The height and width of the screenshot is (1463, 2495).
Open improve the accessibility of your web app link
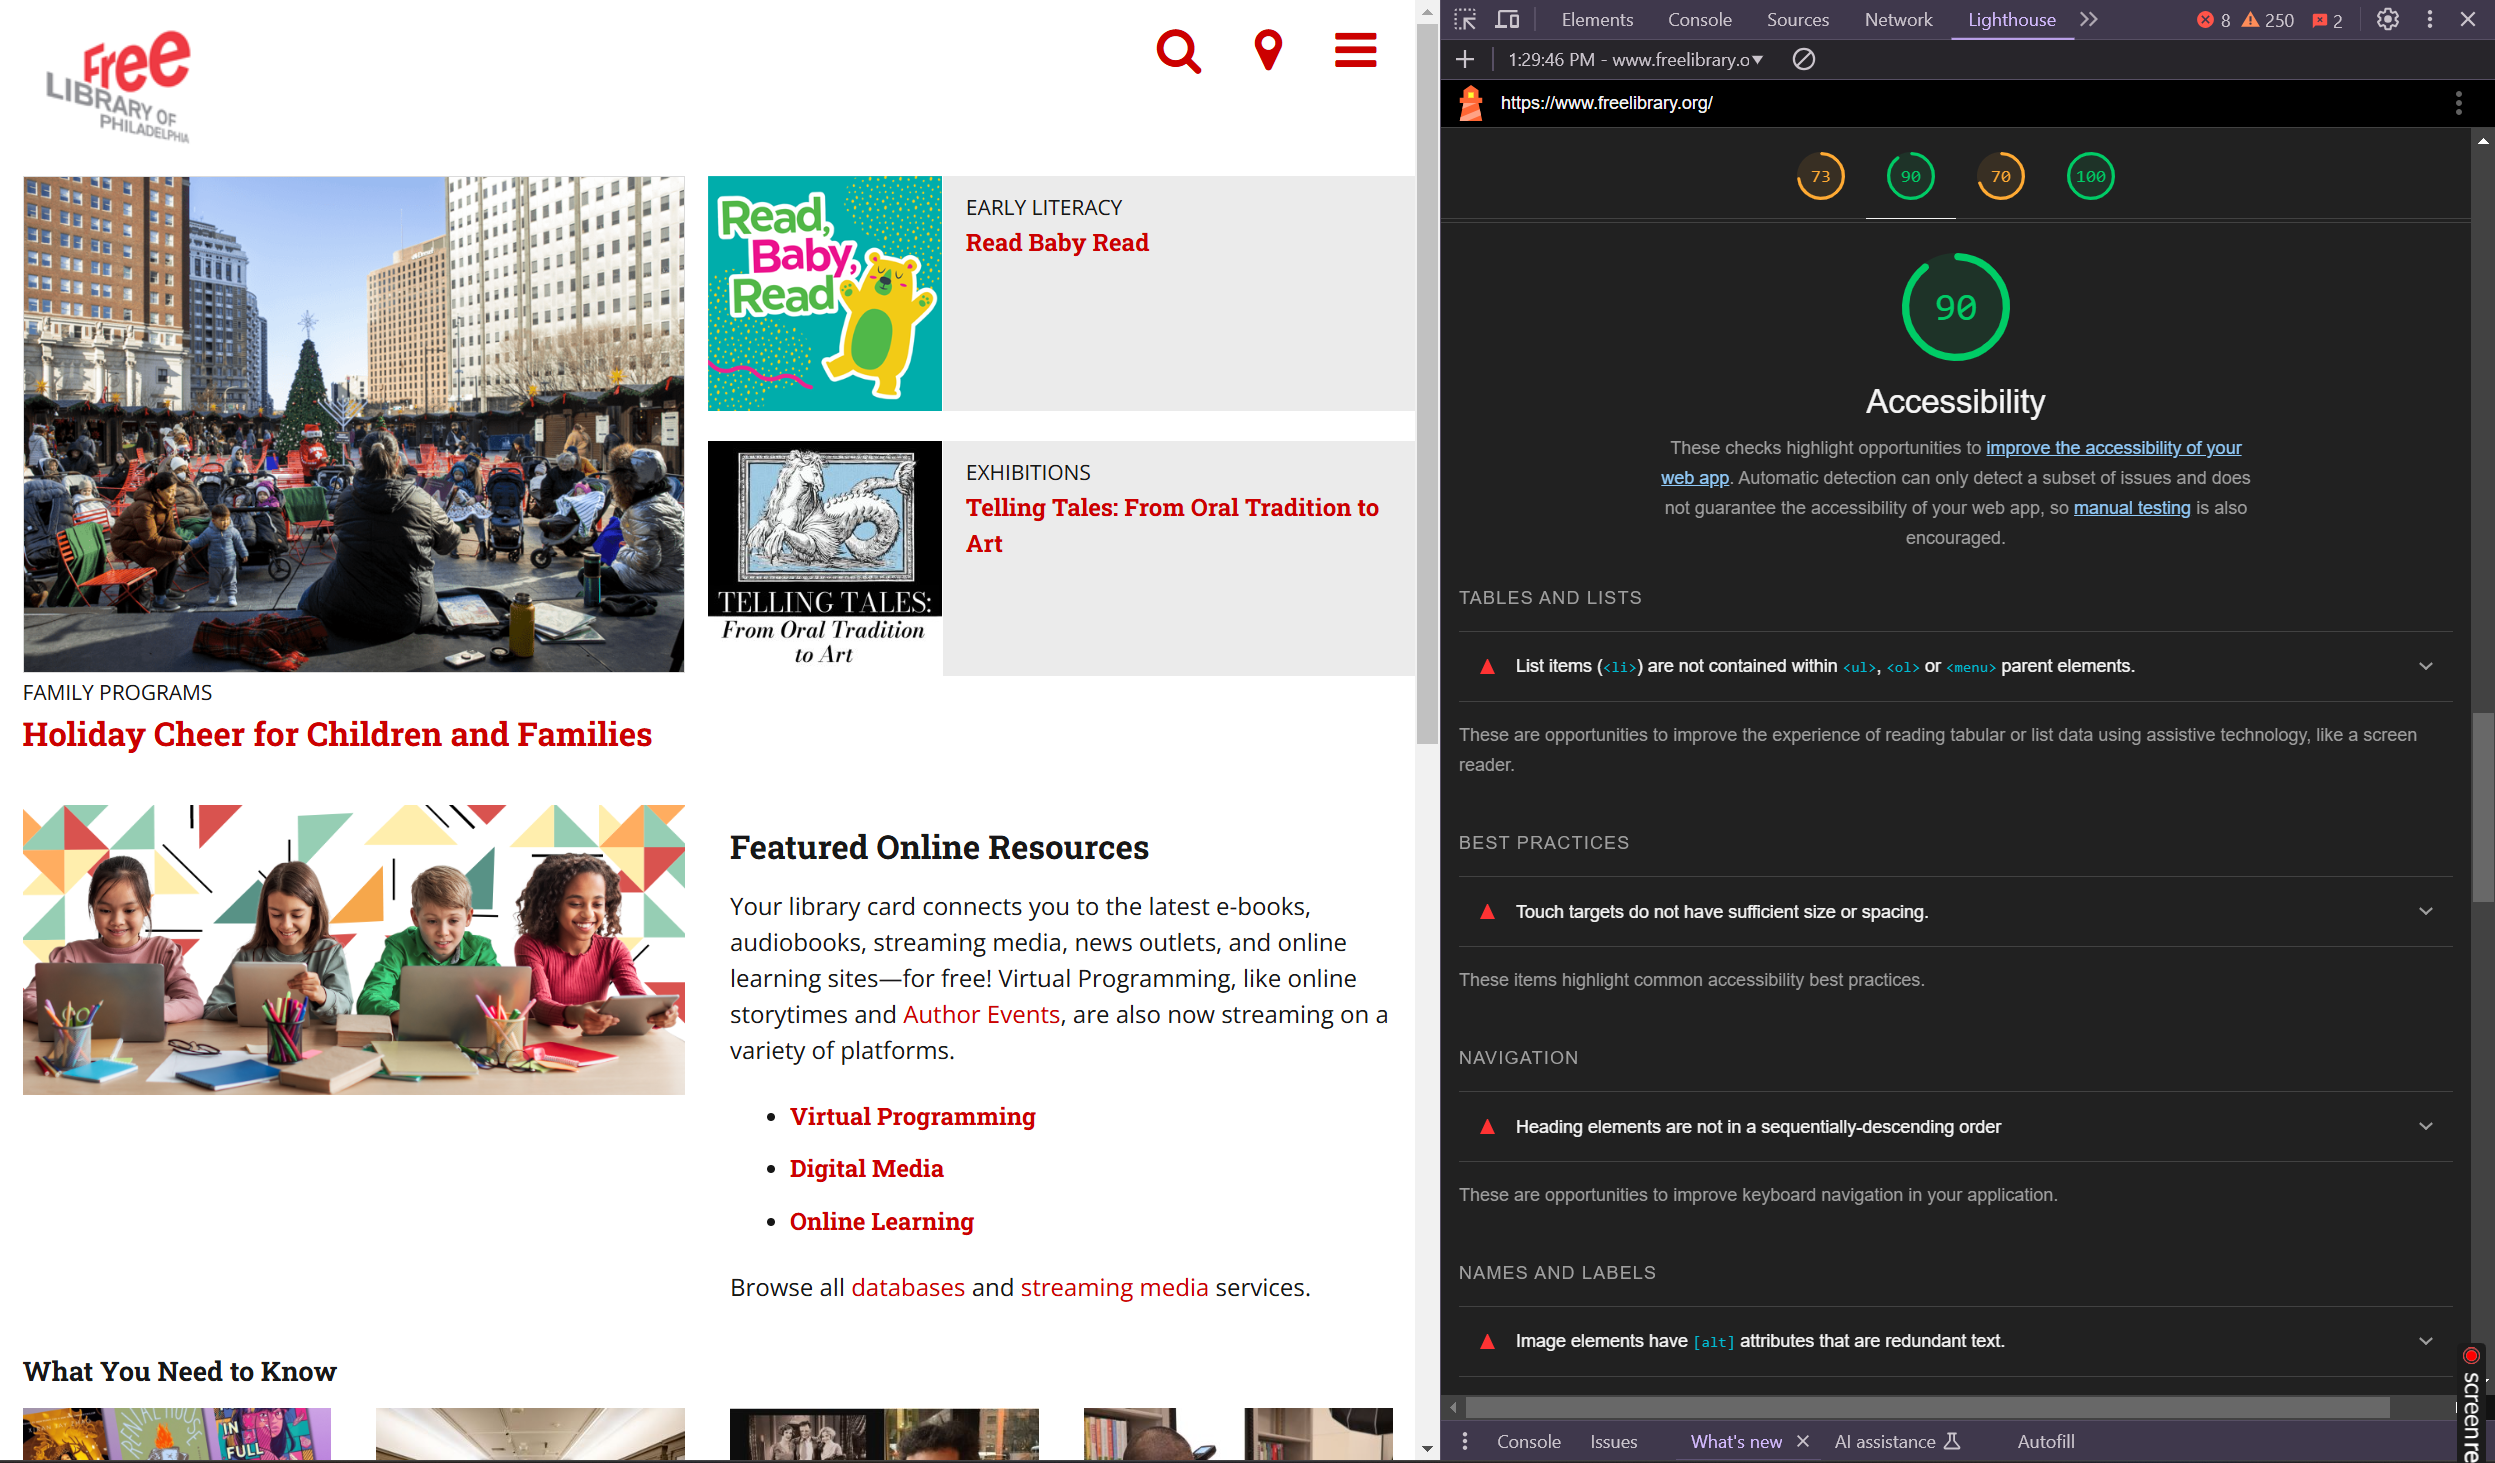2113,448
